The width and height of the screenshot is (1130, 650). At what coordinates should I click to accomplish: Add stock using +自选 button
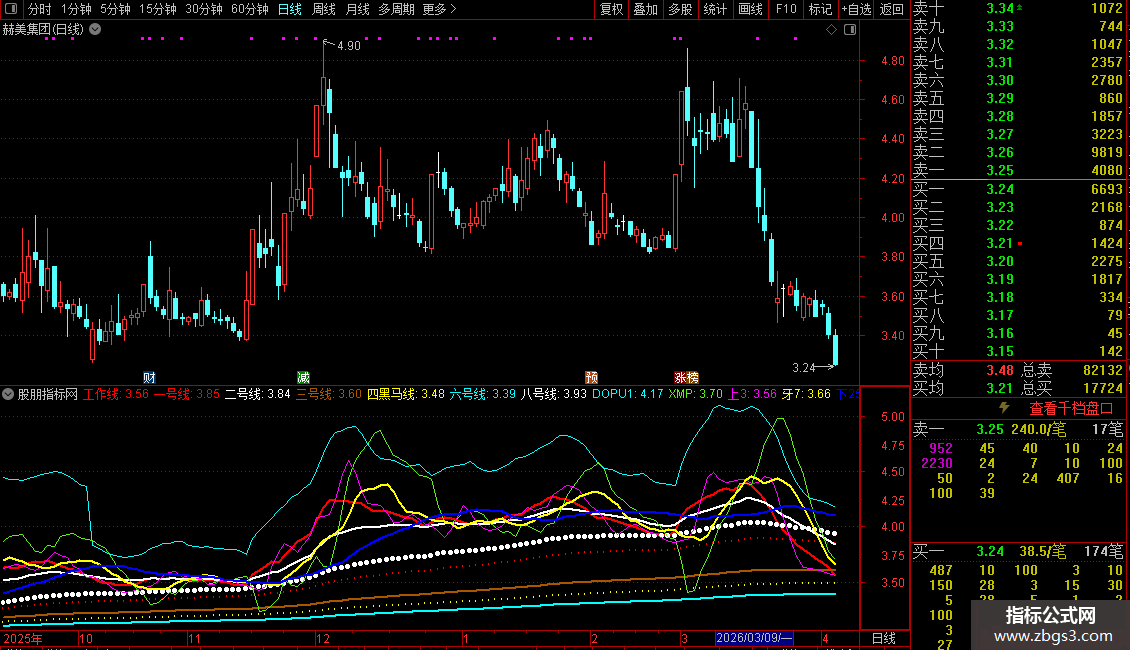click(856, 9)
